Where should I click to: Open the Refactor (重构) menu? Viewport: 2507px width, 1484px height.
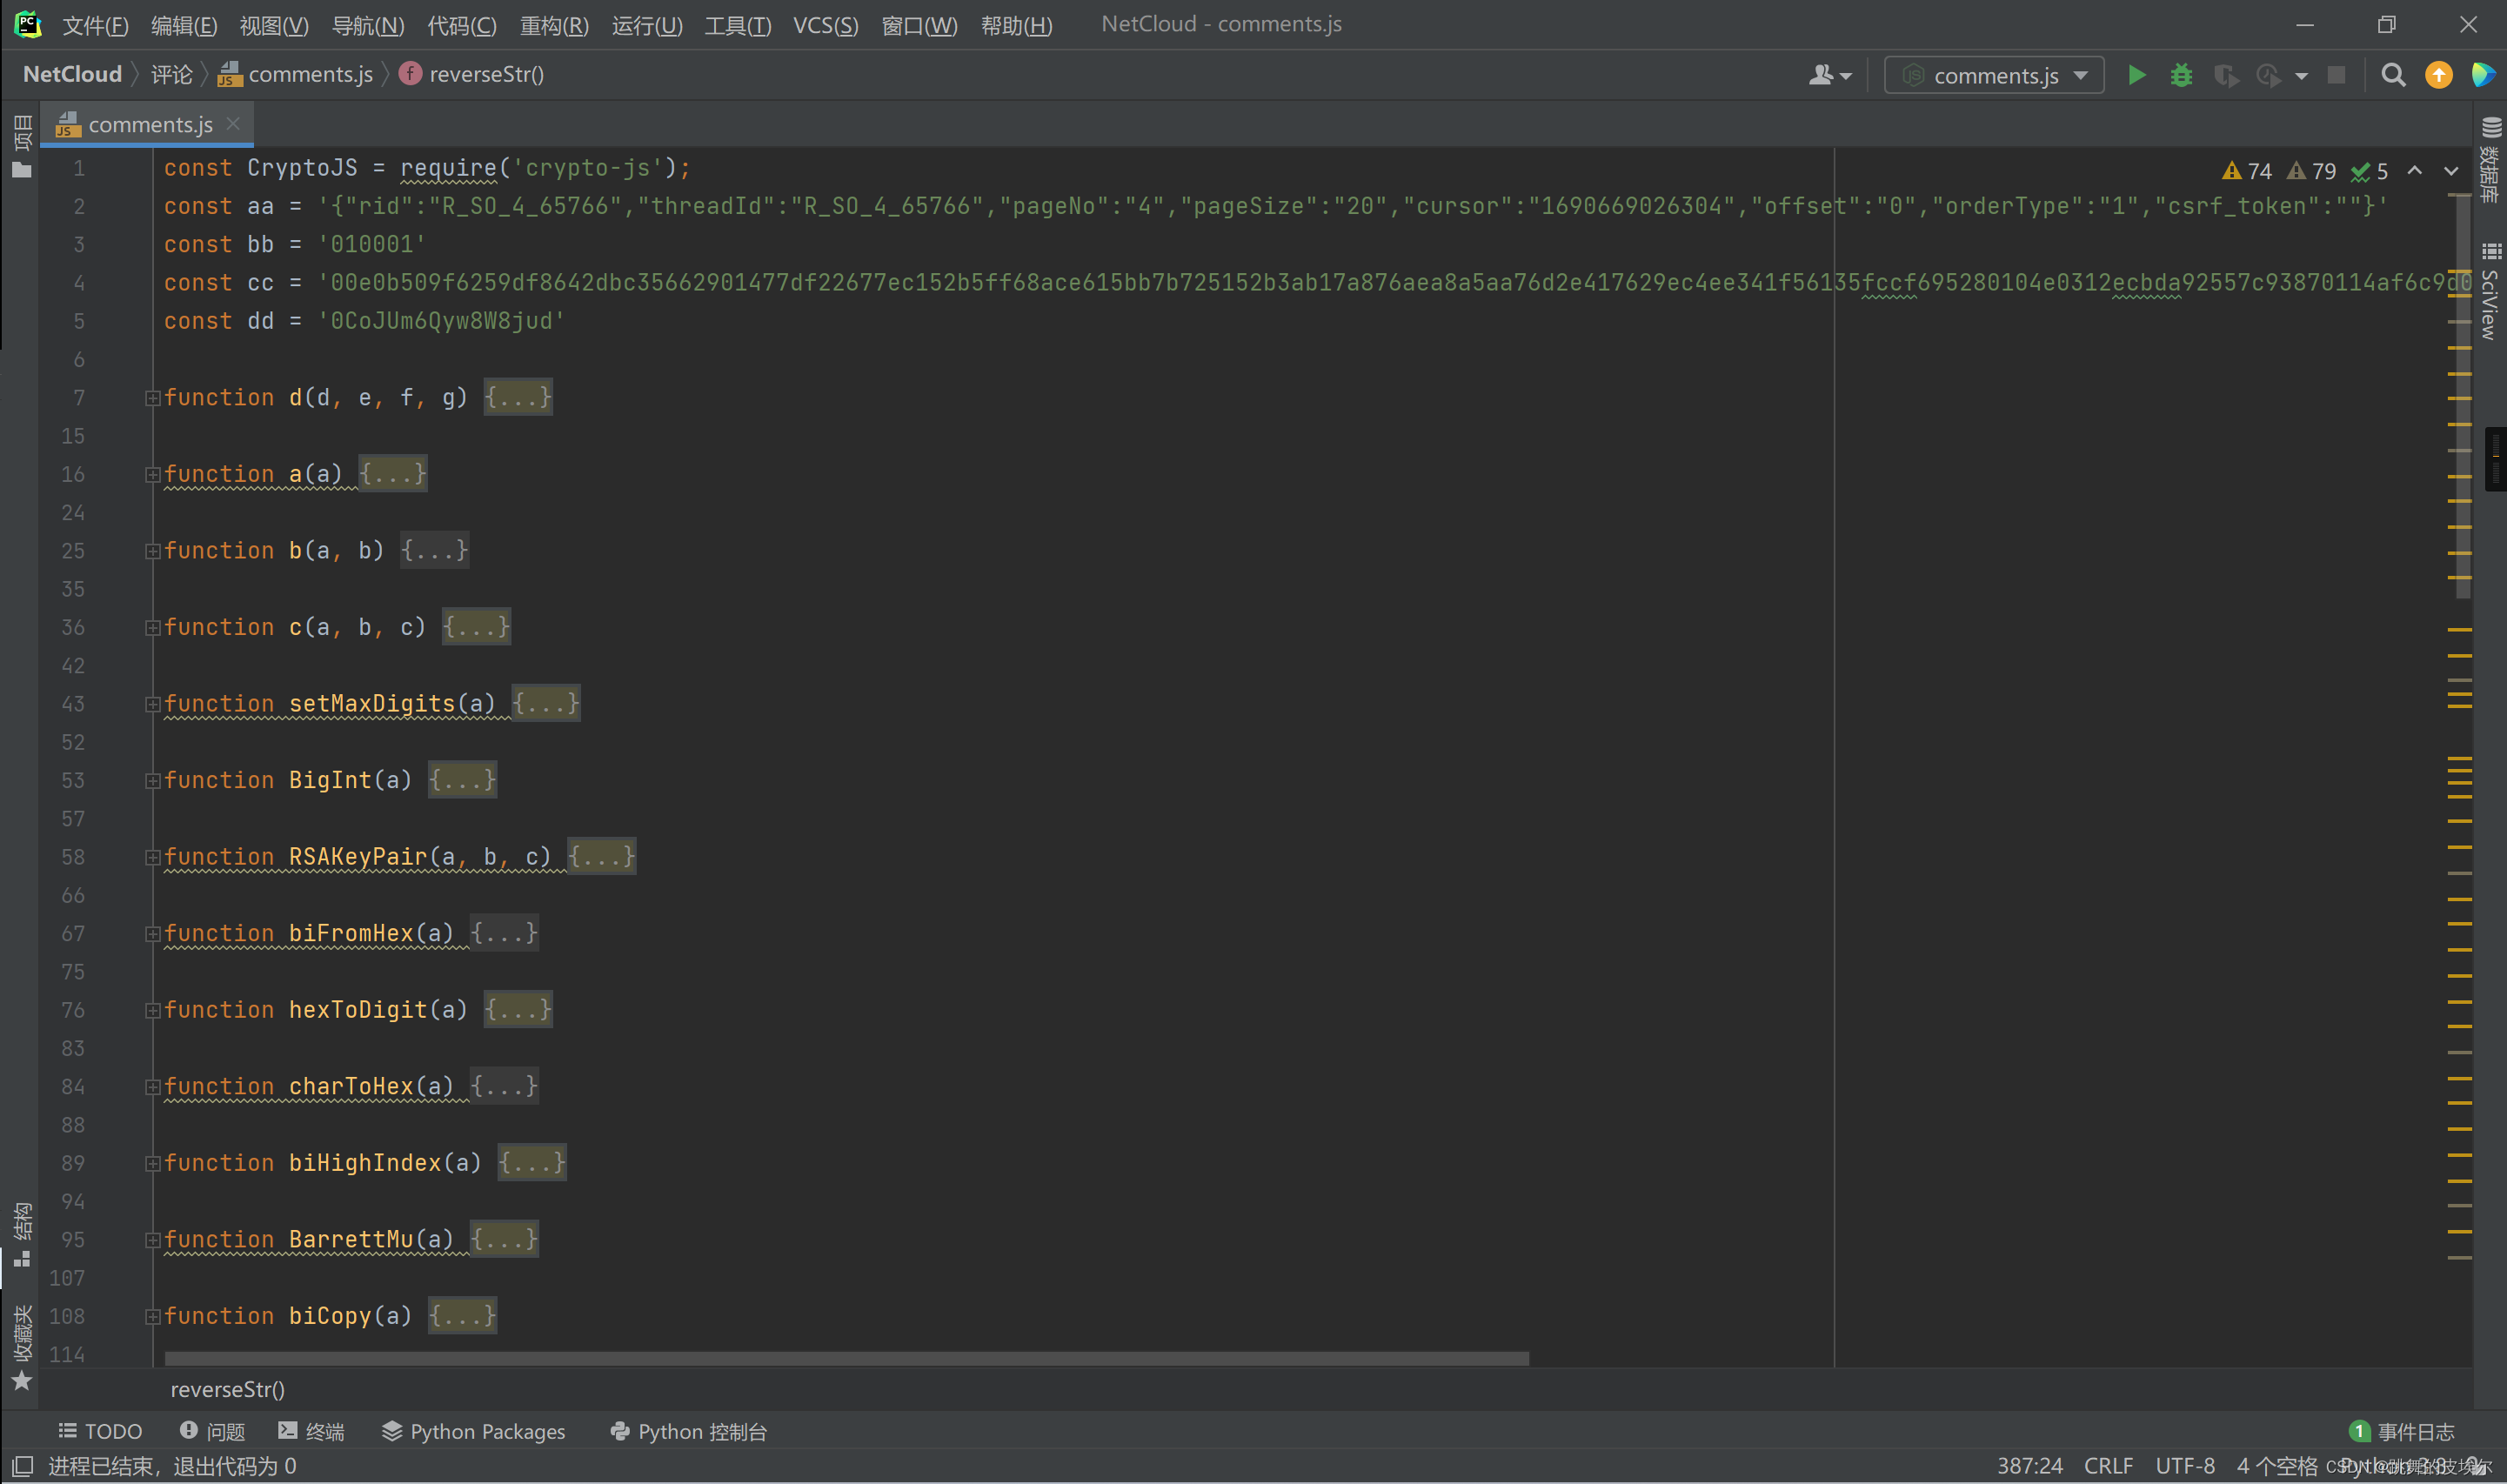(x=554, y=25)
